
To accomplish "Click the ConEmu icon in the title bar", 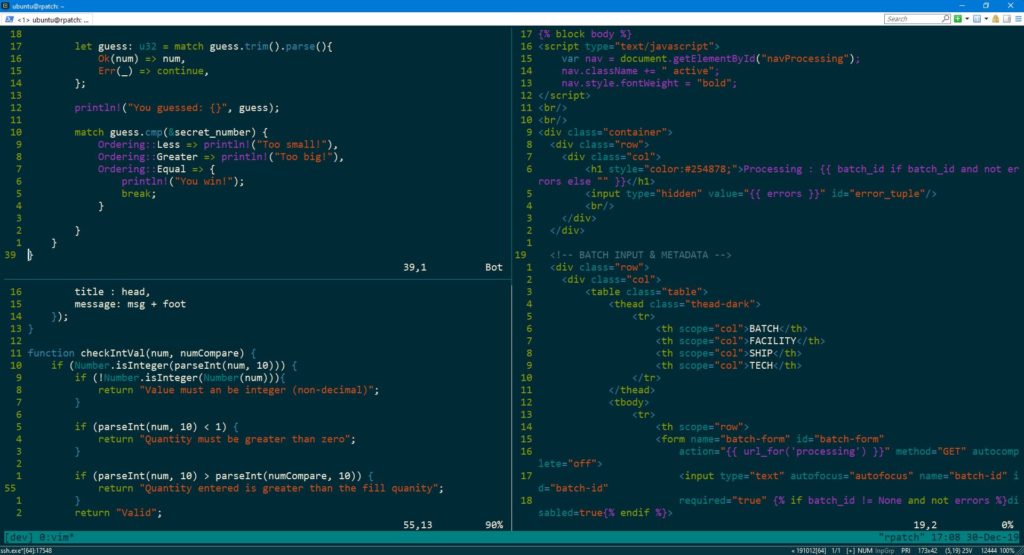I will coord(7,5).
